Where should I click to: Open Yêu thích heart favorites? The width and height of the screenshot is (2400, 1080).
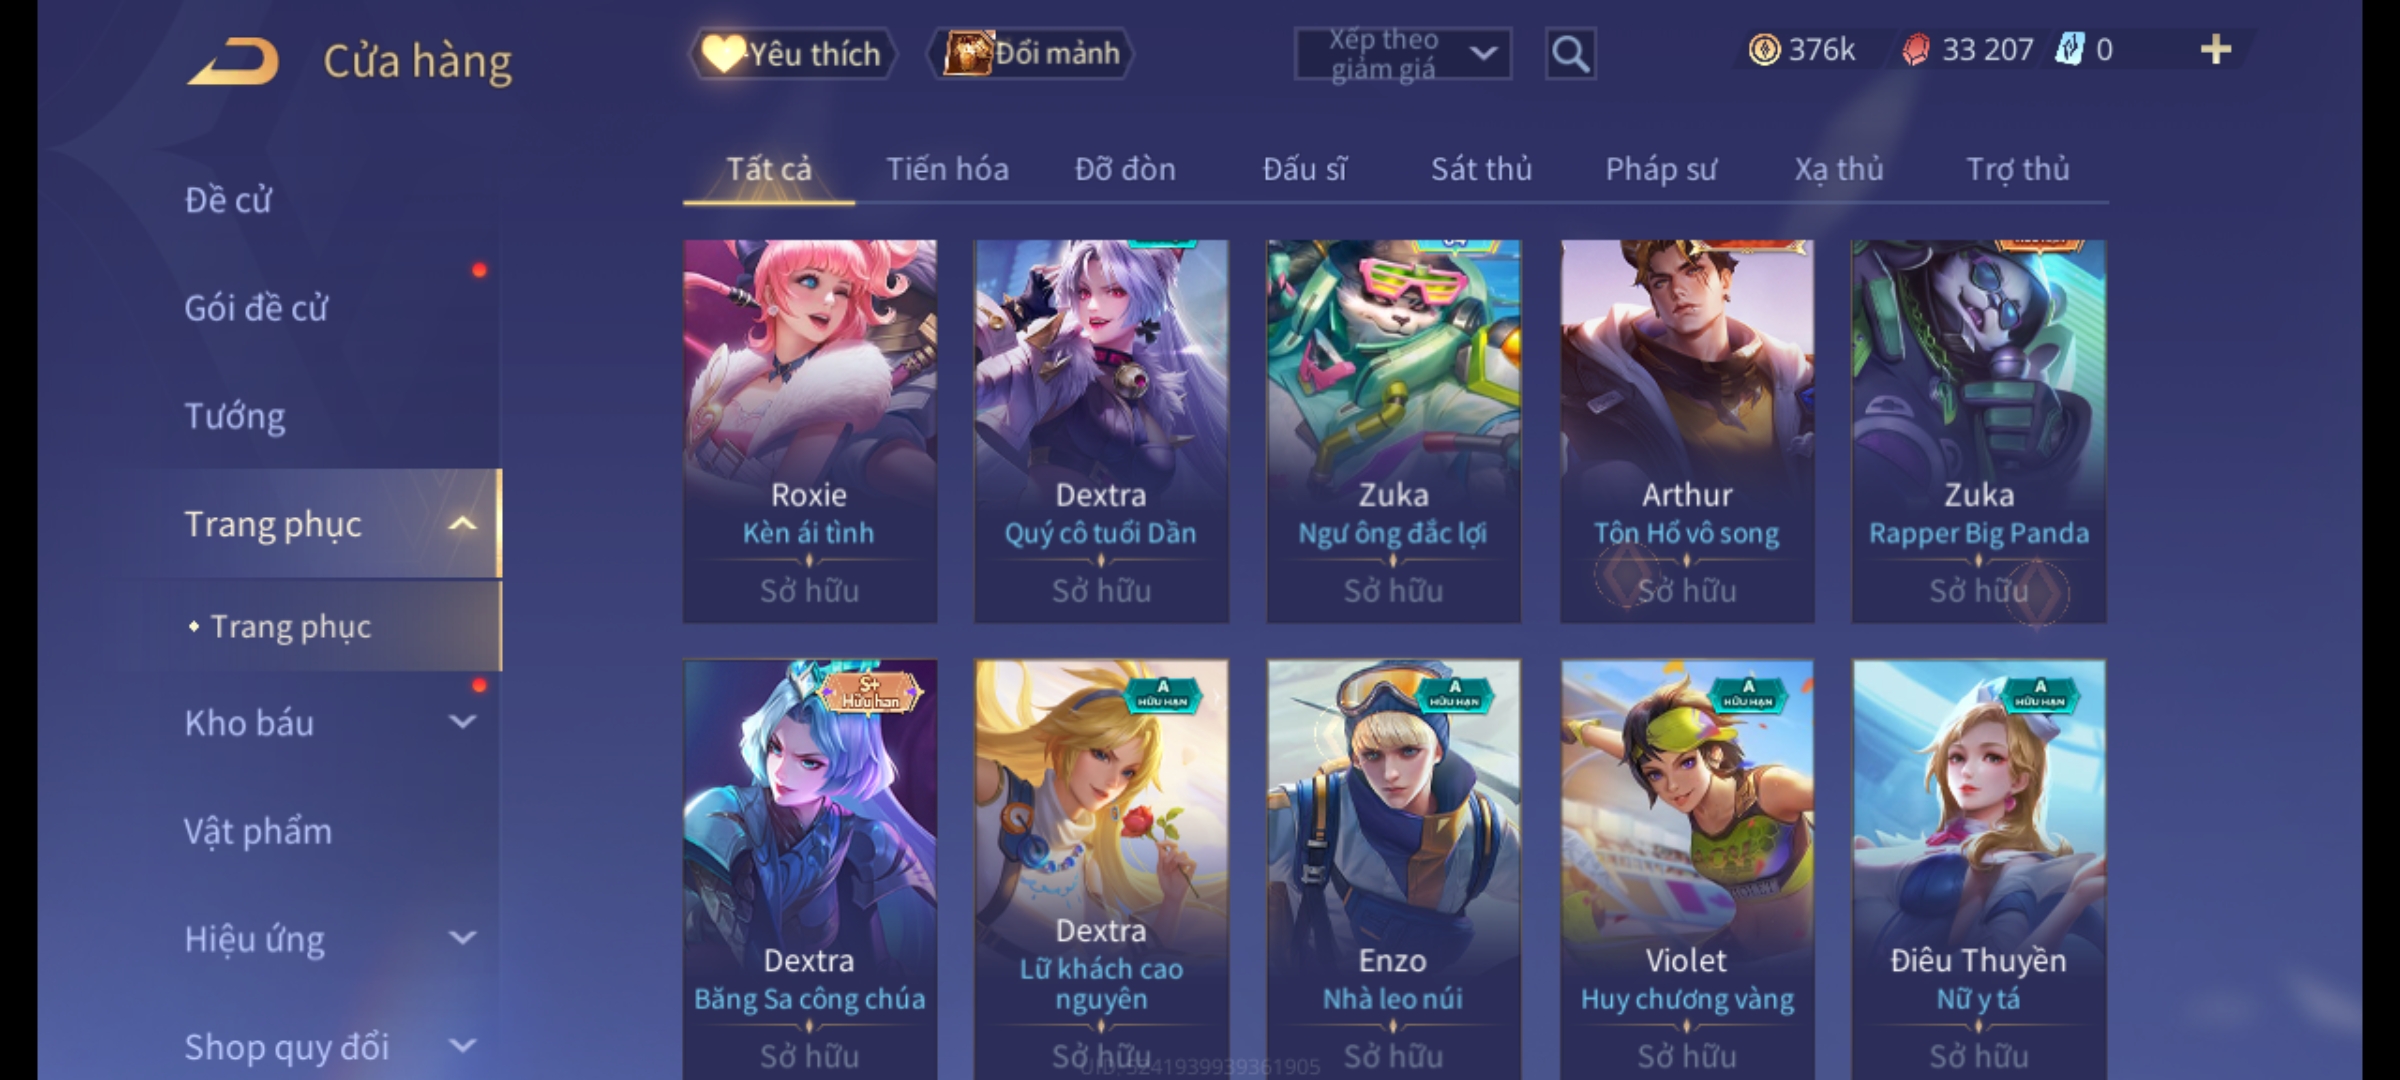(x=792, y=54)
